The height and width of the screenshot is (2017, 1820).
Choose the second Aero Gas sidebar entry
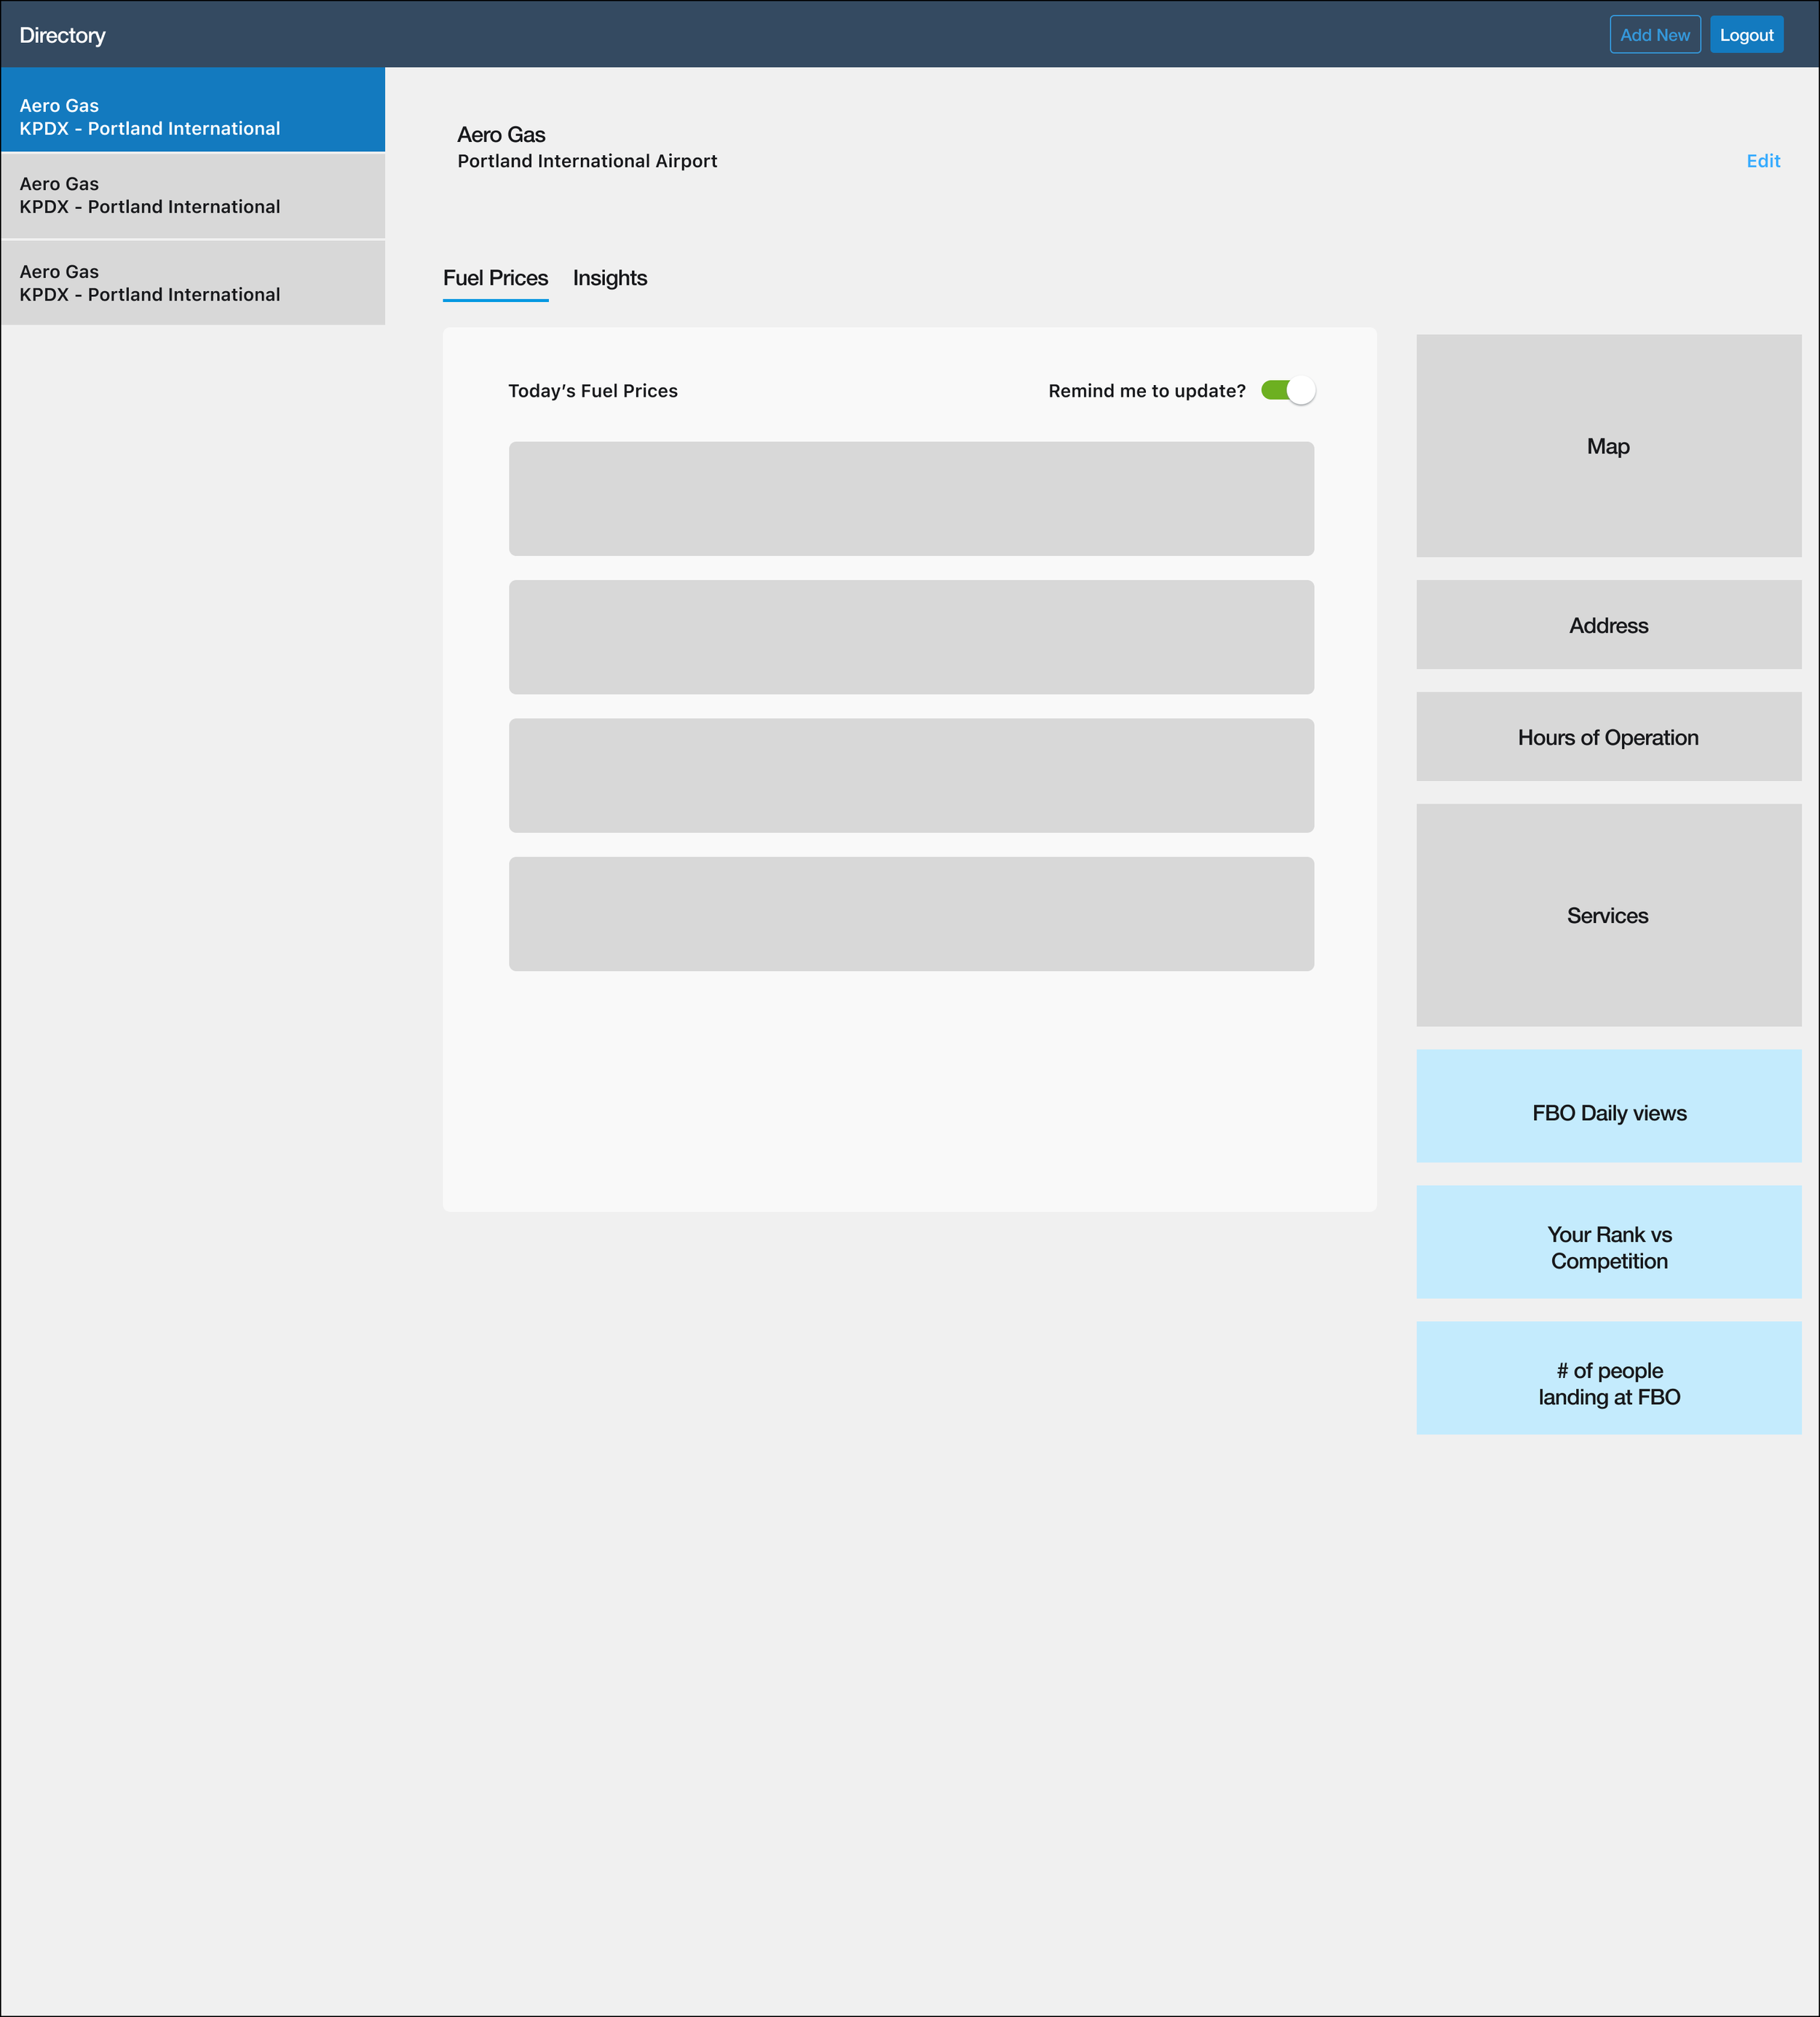tap(193, 196)
